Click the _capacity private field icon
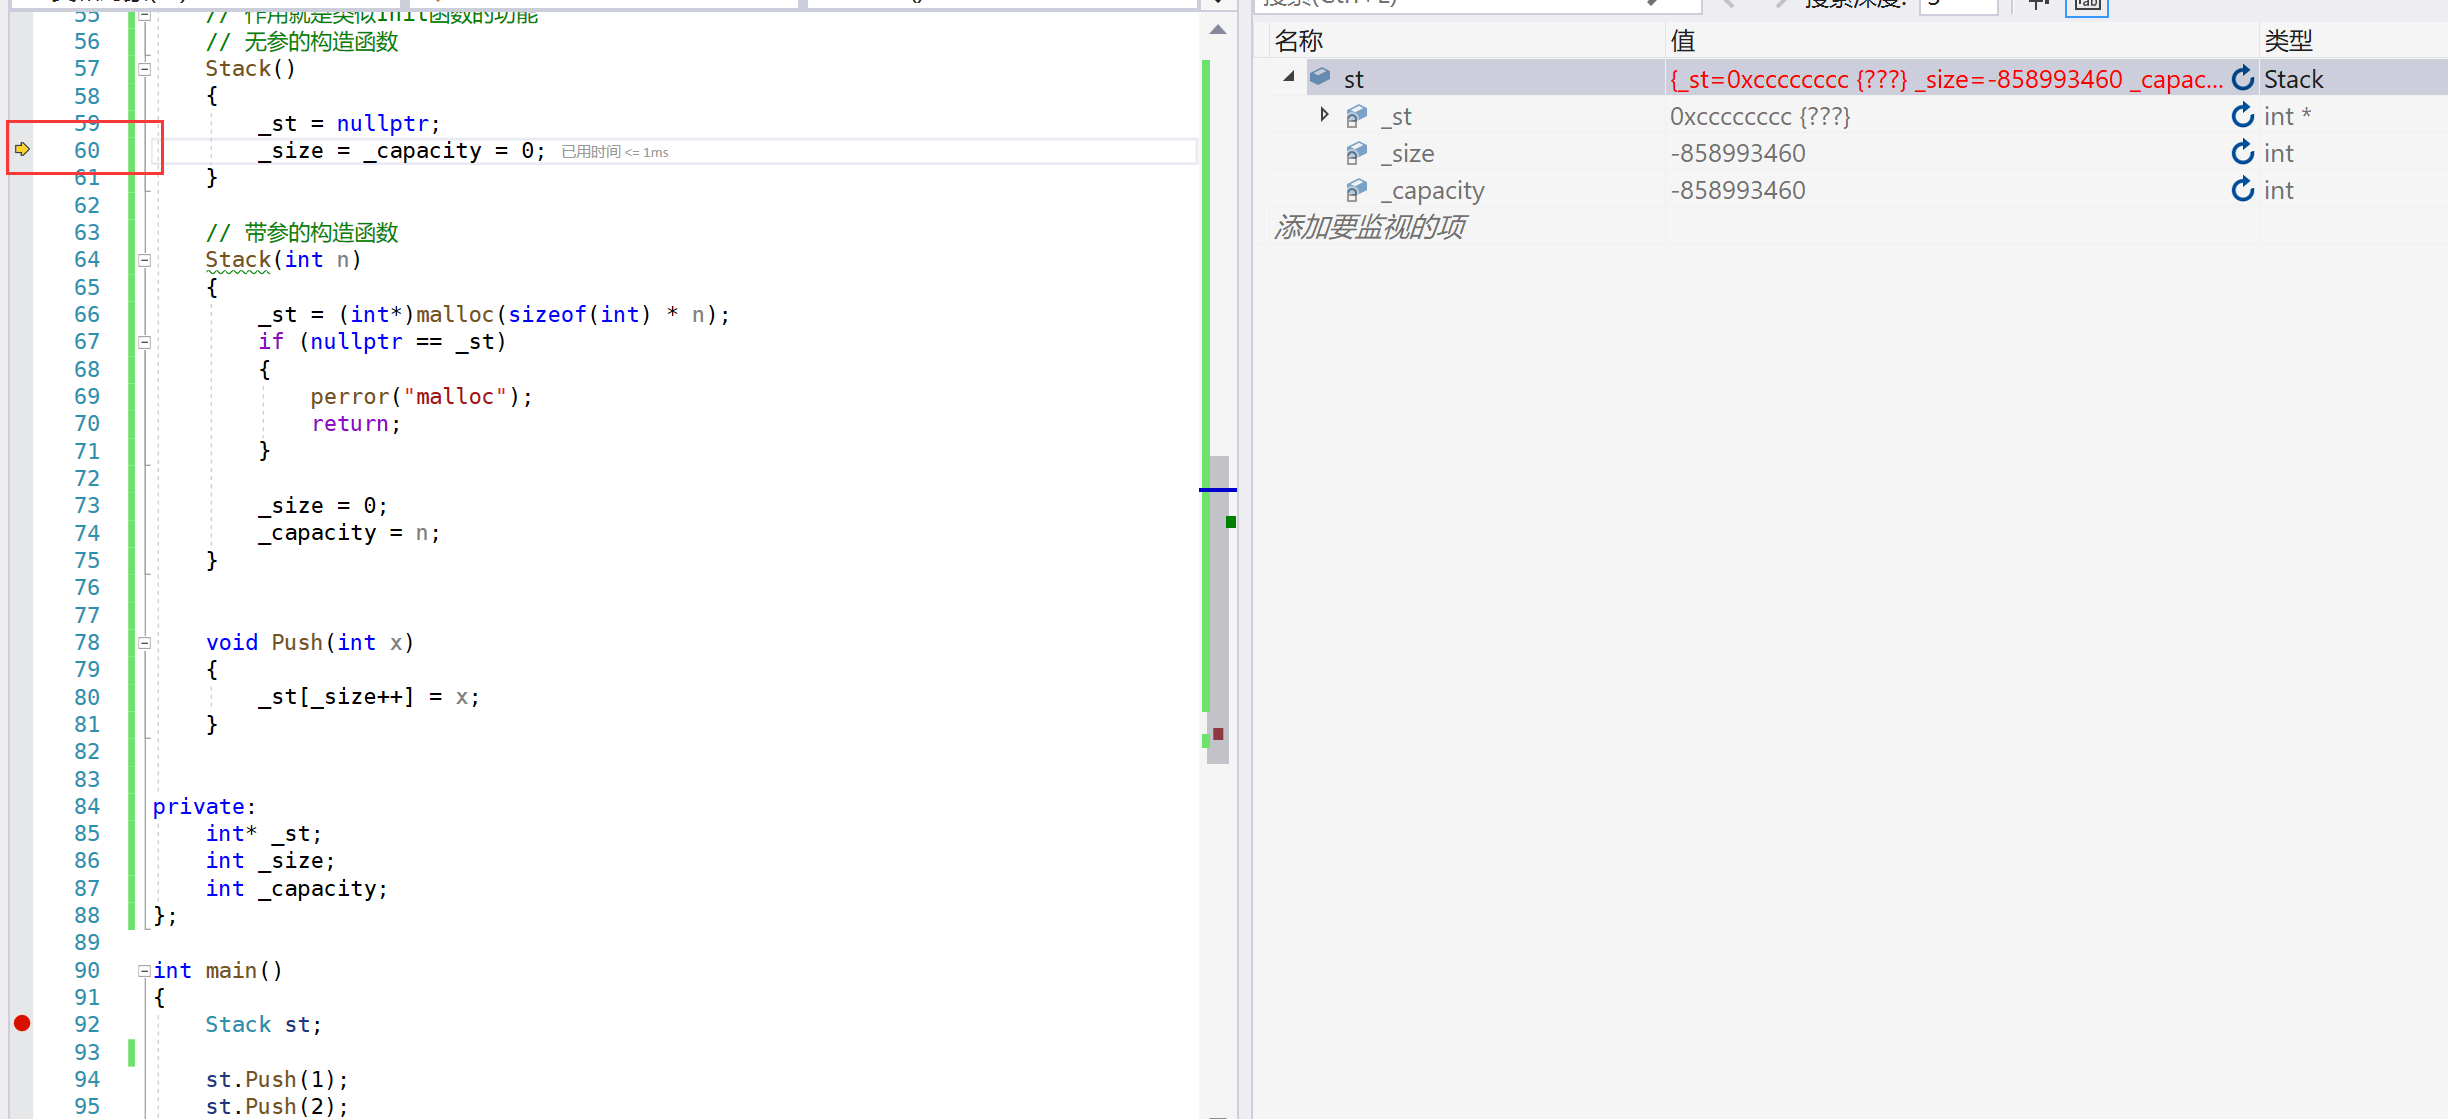 click(x=1356, y=190)
